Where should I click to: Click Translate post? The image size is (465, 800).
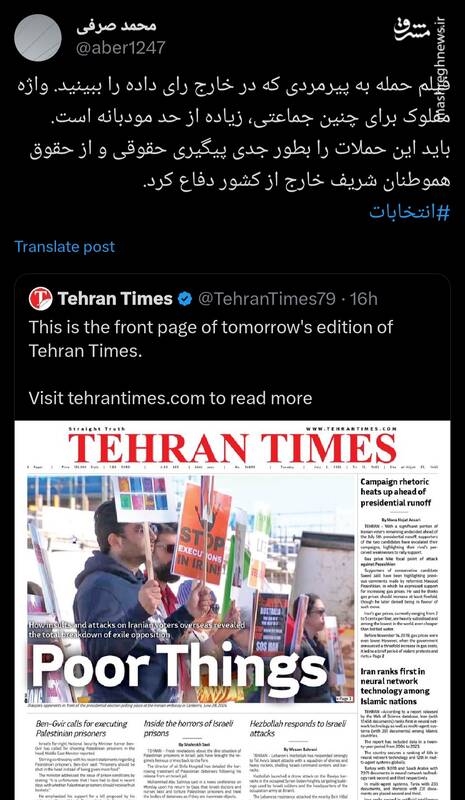click(x=65, y=246)
